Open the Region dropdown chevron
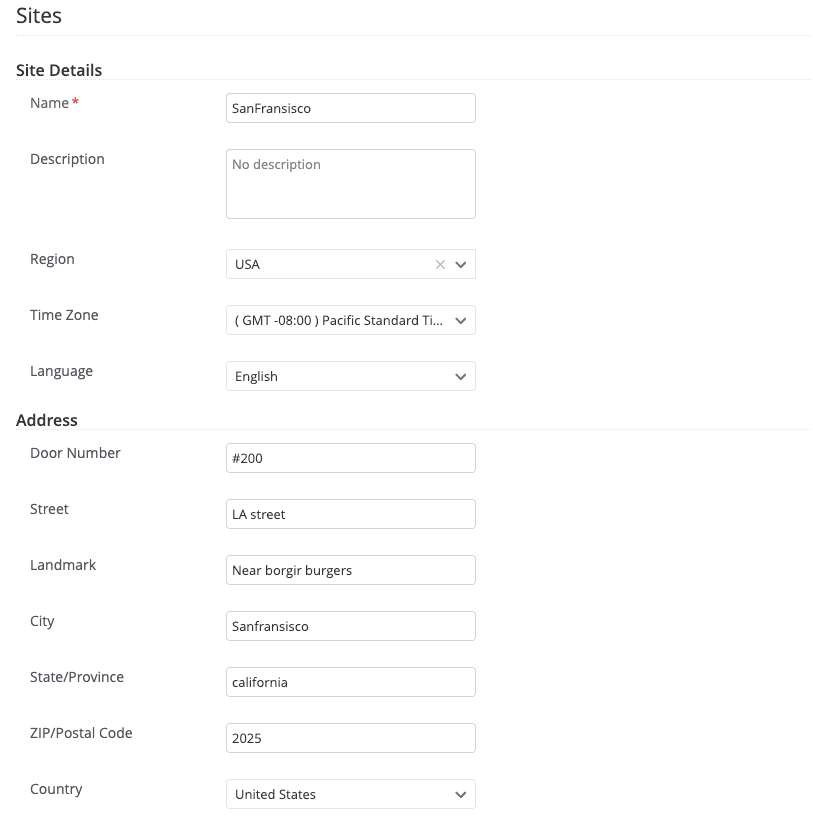Image resolution: width=813 pixels, height=831 pixels. tap(461, 264)
